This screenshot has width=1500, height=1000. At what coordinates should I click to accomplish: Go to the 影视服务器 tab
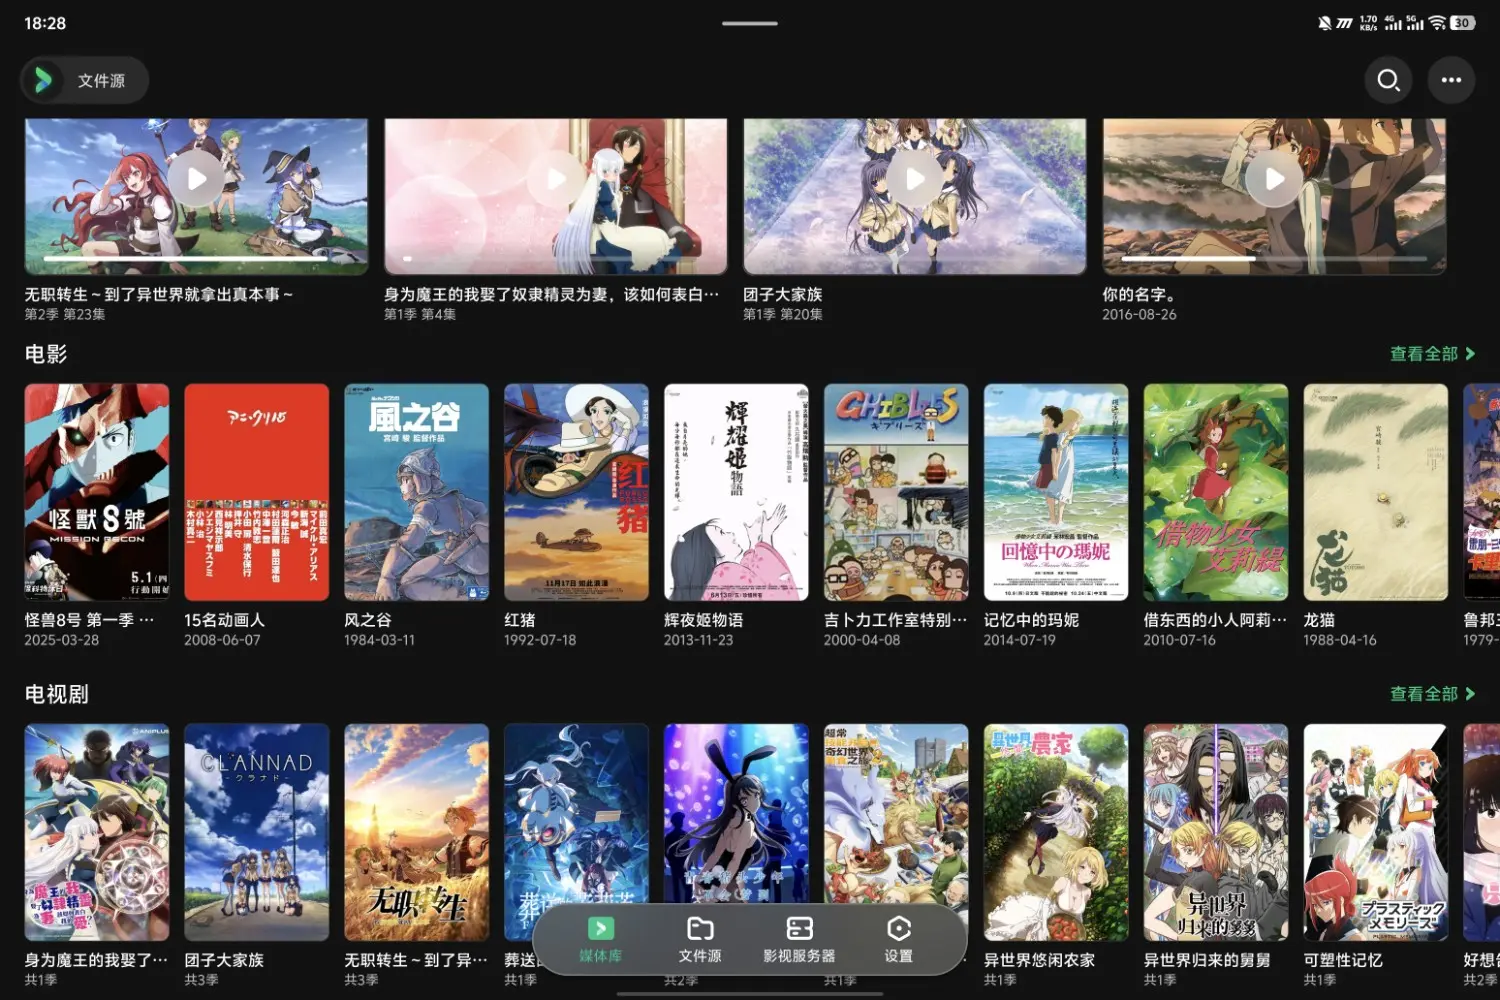799,940
